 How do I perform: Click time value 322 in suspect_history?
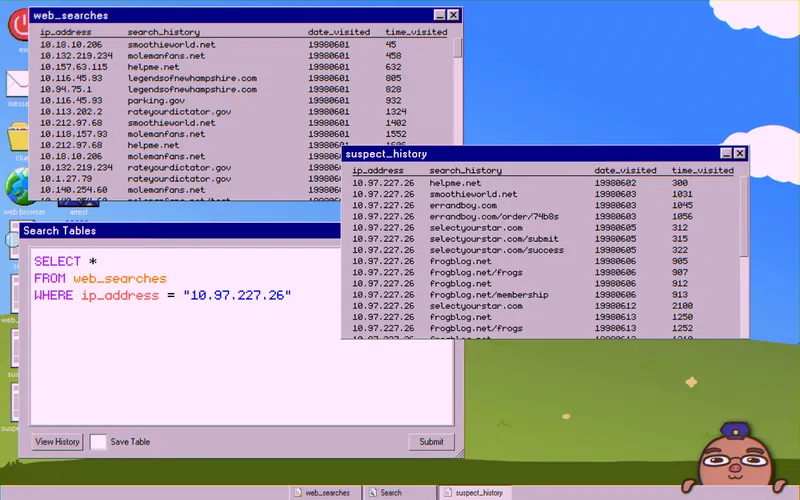point(680,251)
